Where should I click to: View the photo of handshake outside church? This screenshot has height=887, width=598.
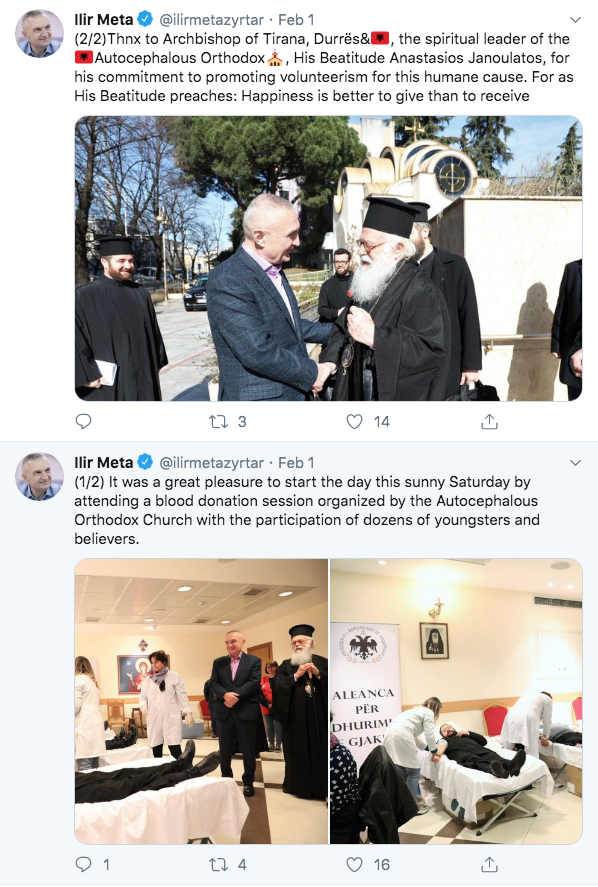tap(328, 259)
